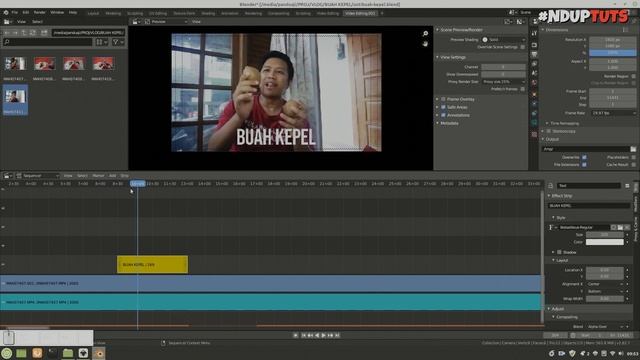The width and height of the screenshot is (640, 360).
Task: Open the Proxy Render Size dropdown
Action: click(x=503, y=82)
